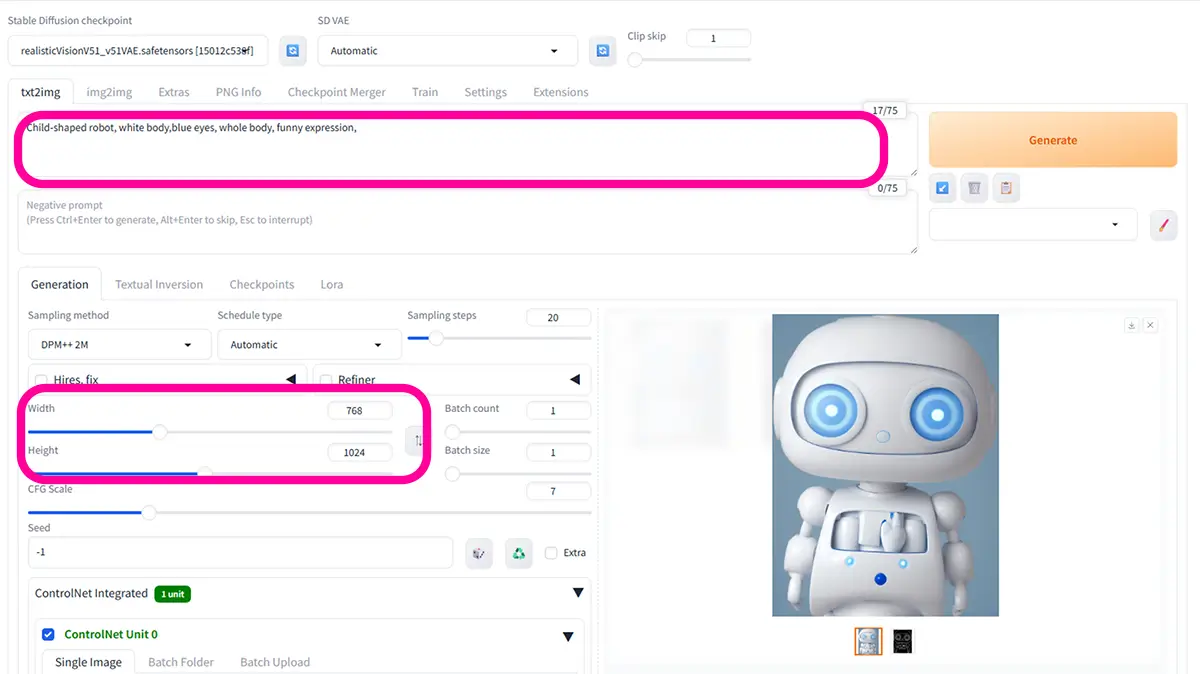Screen dimensions: 1200x674
Task: Reuse the last seed with recycle icon
Action: pyautogui.click(x=518, y=553)
